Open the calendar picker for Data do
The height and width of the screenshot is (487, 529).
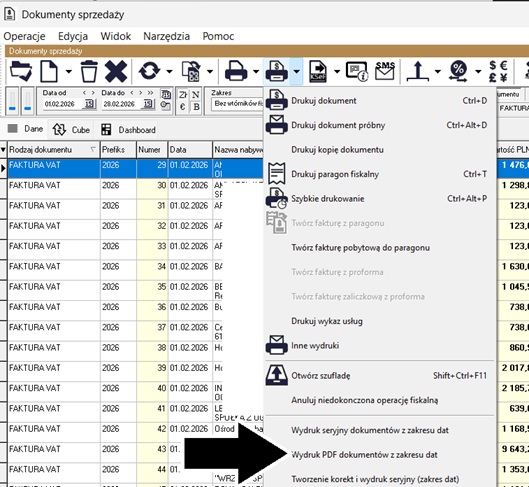point(148,104)
